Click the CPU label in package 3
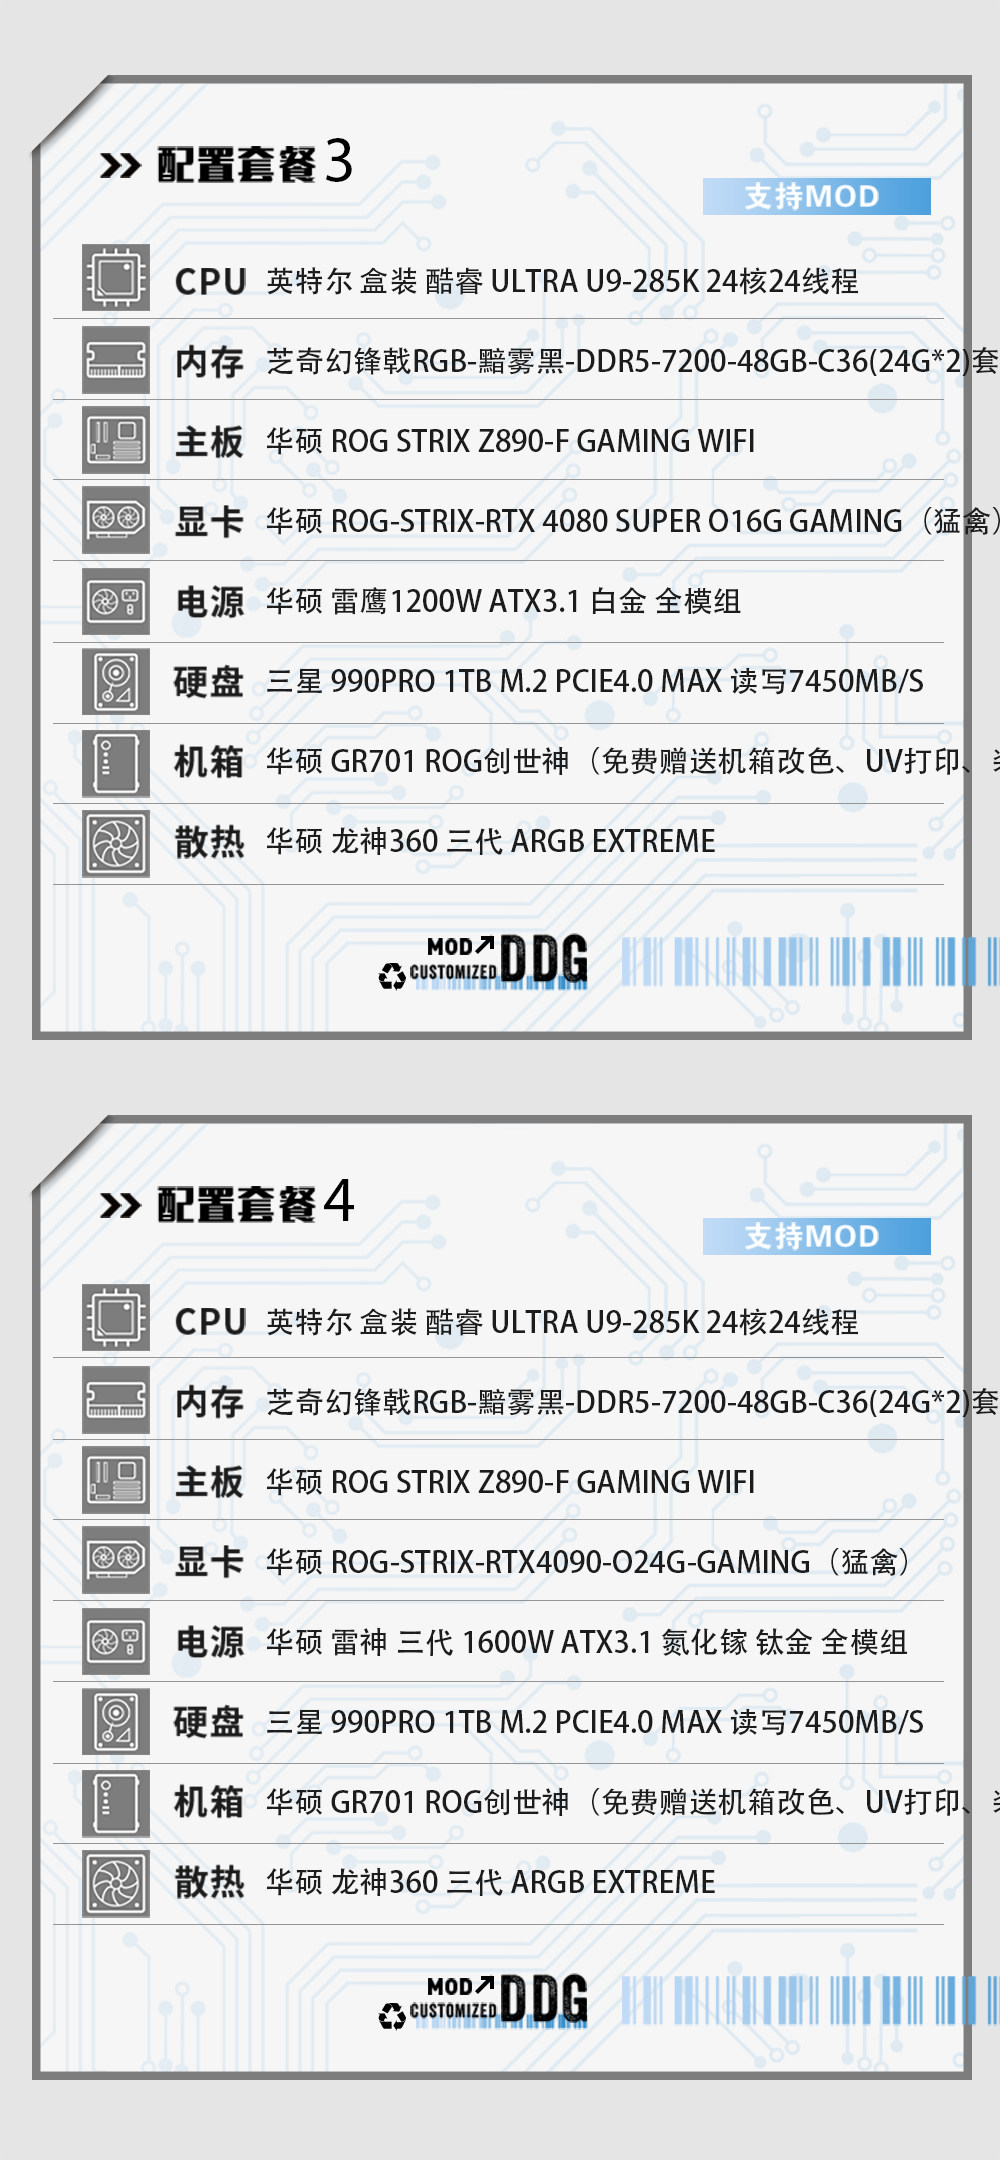 pos(210,282)
